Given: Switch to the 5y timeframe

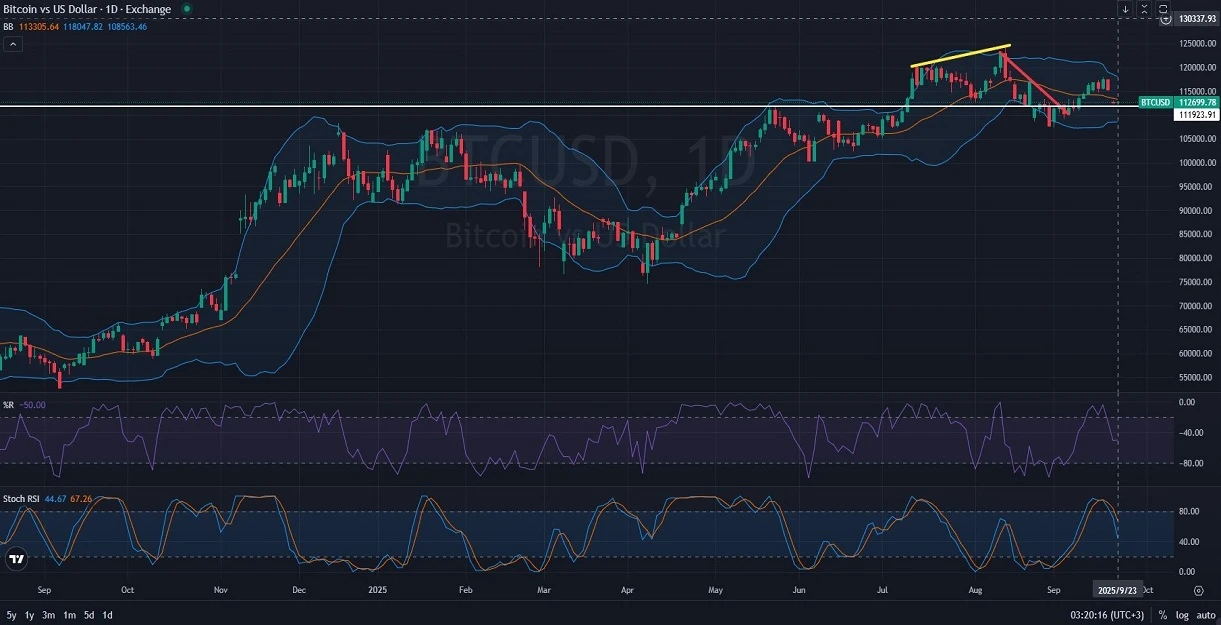Looking at the screenshot, I should (11, 614).
